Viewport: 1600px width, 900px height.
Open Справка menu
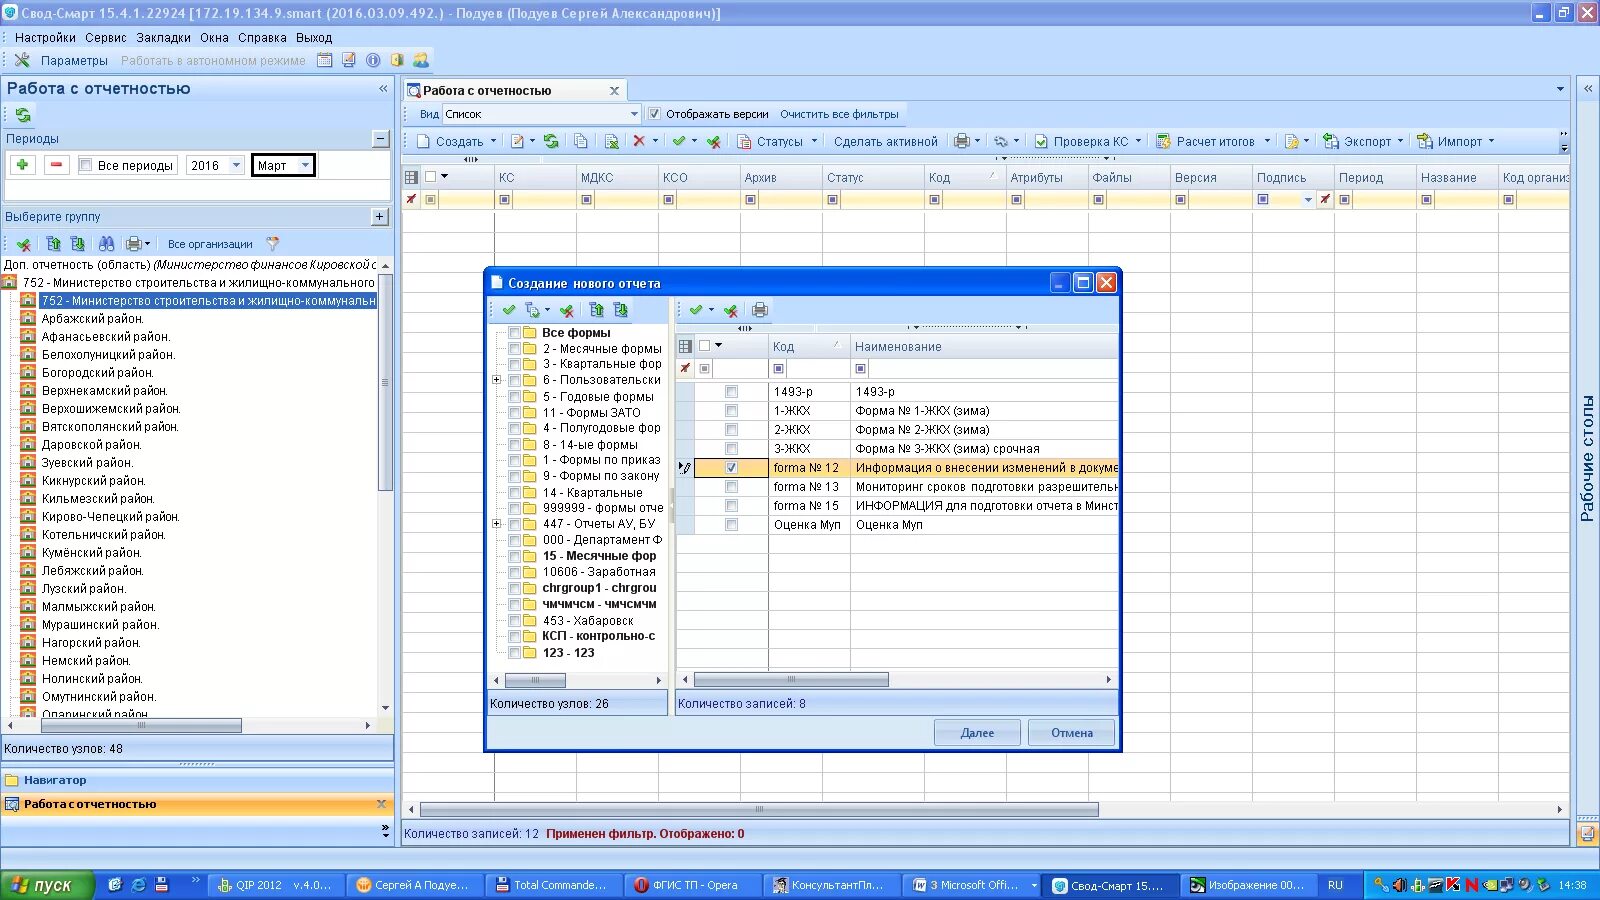tap(262, 38)
